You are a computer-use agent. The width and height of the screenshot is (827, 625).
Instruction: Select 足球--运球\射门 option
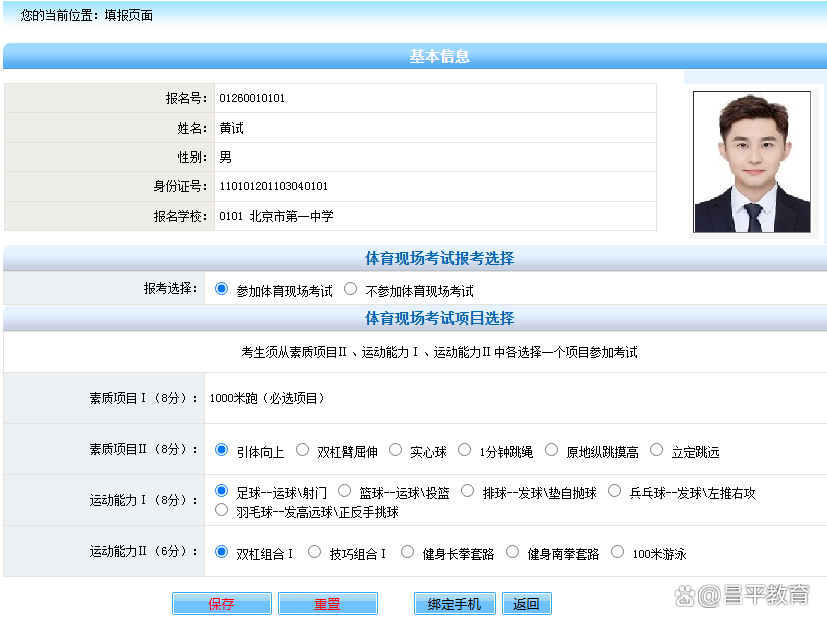click(x=222, y=491)
